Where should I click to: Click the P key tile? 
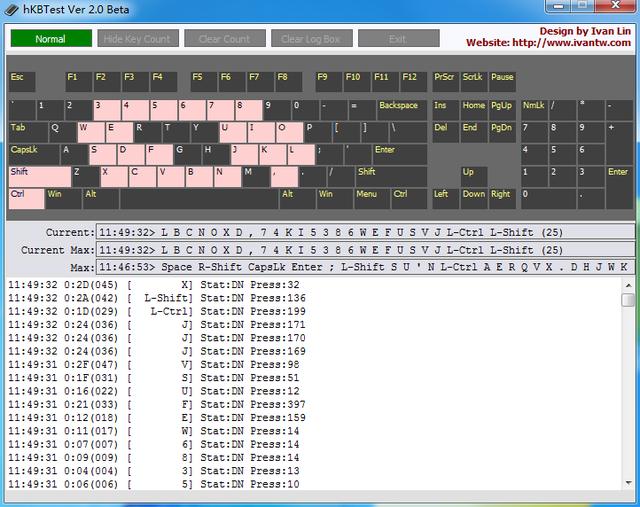point(318,132)
